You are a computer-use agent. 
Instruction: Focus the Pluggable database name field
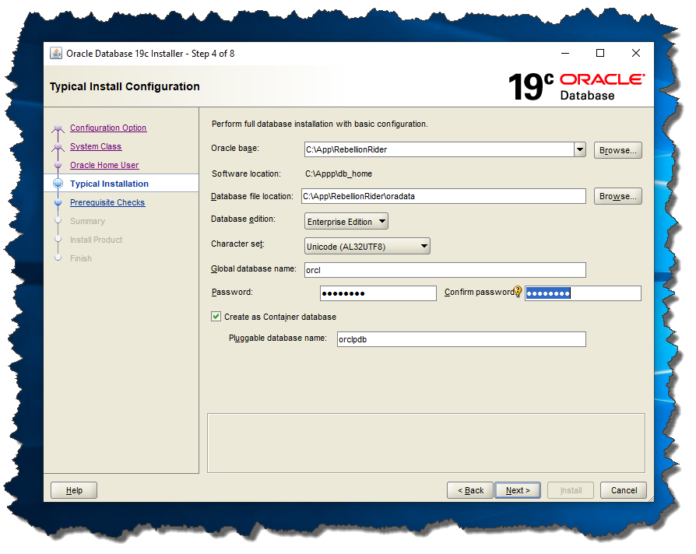(461, 339)
